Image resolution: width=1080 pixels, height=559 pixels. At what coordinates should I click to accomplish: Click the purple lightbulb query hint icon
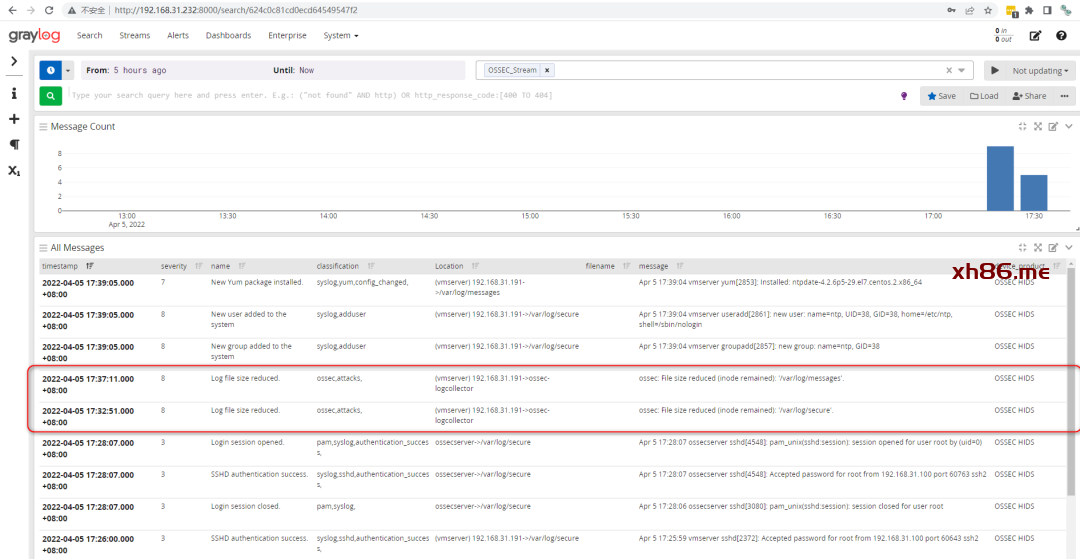click(x=905, y=96)
